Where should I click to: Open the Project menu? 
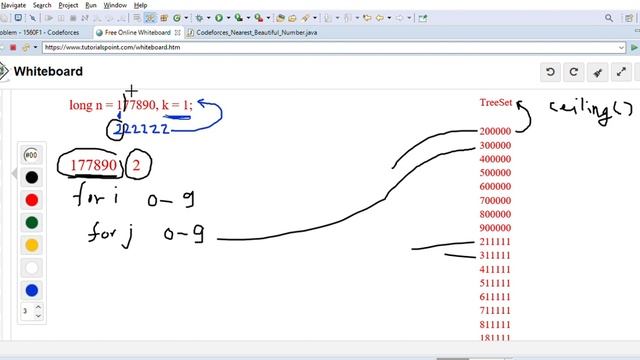(x=68, y=5)
